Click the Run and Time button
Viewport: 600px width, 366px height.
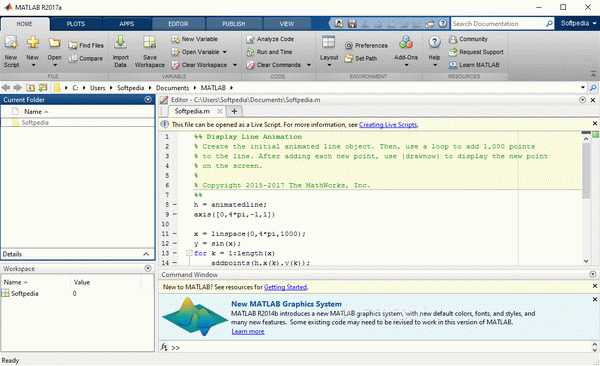click(x=269, y=52)
